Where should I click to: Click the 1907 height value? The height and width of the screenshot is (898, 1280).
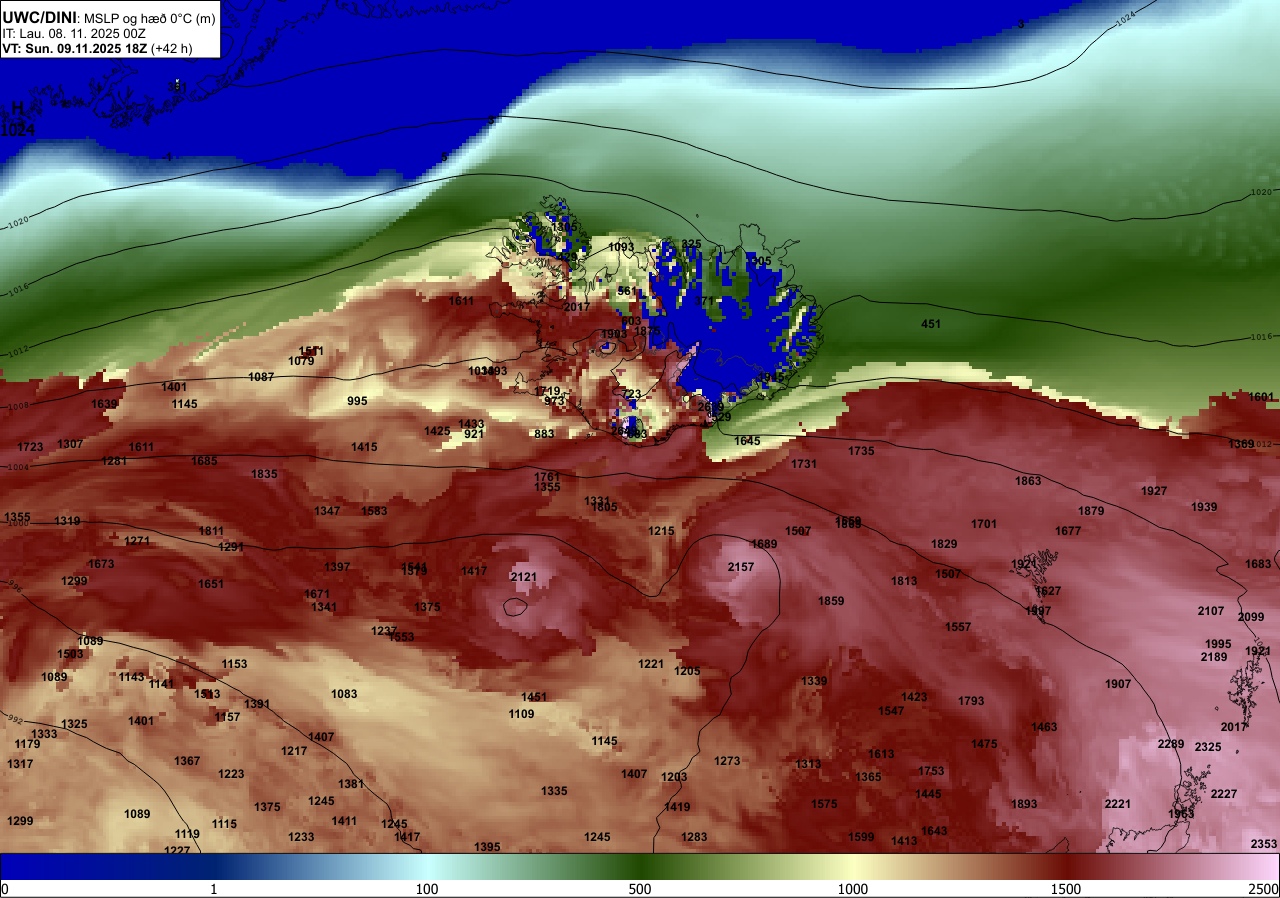pyautogui.click(x=1118, y=684)
